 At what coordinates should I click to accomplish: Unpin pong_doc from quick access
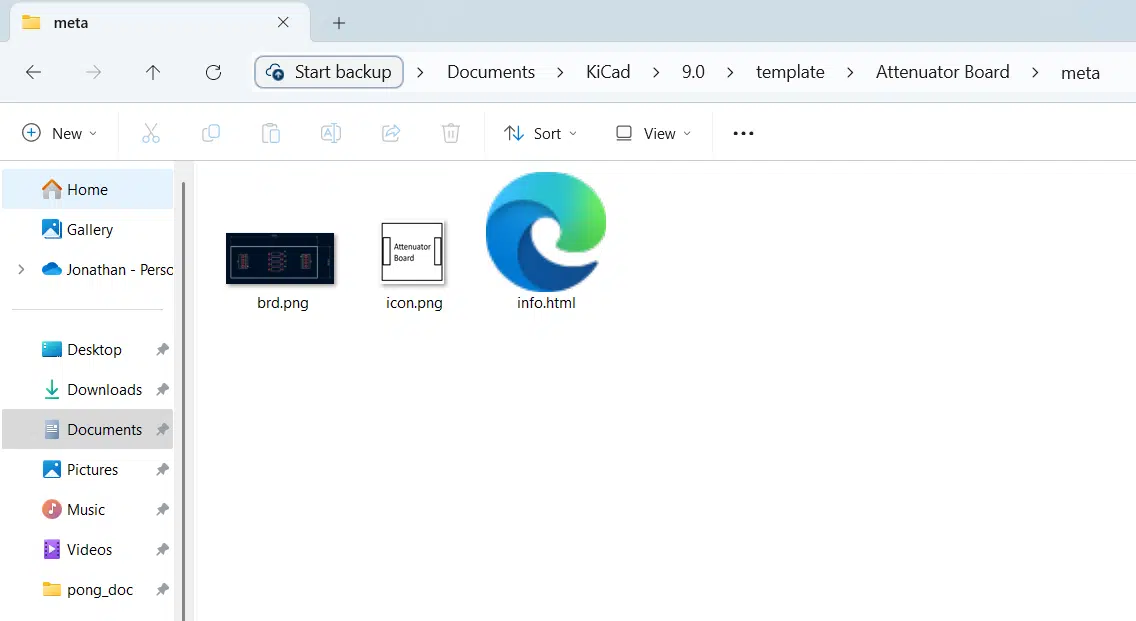(x=162, y=590)
